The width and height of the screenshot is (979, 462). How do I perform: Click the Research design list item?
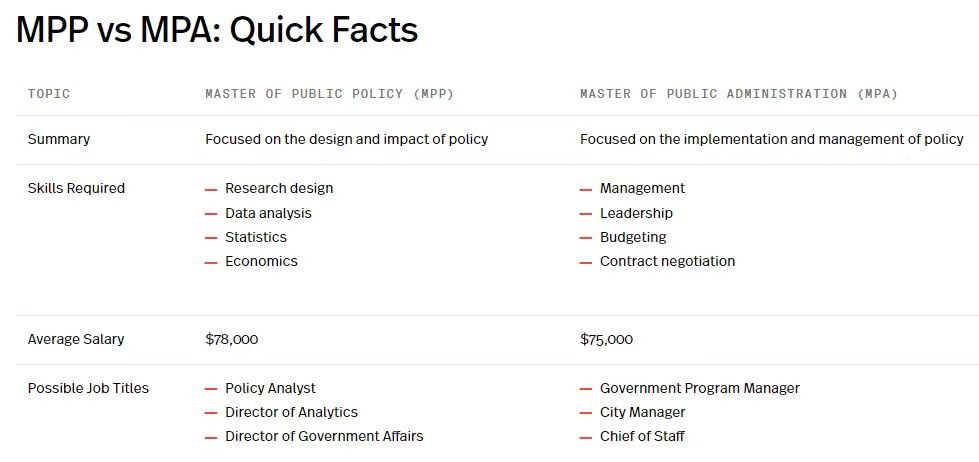279,189
